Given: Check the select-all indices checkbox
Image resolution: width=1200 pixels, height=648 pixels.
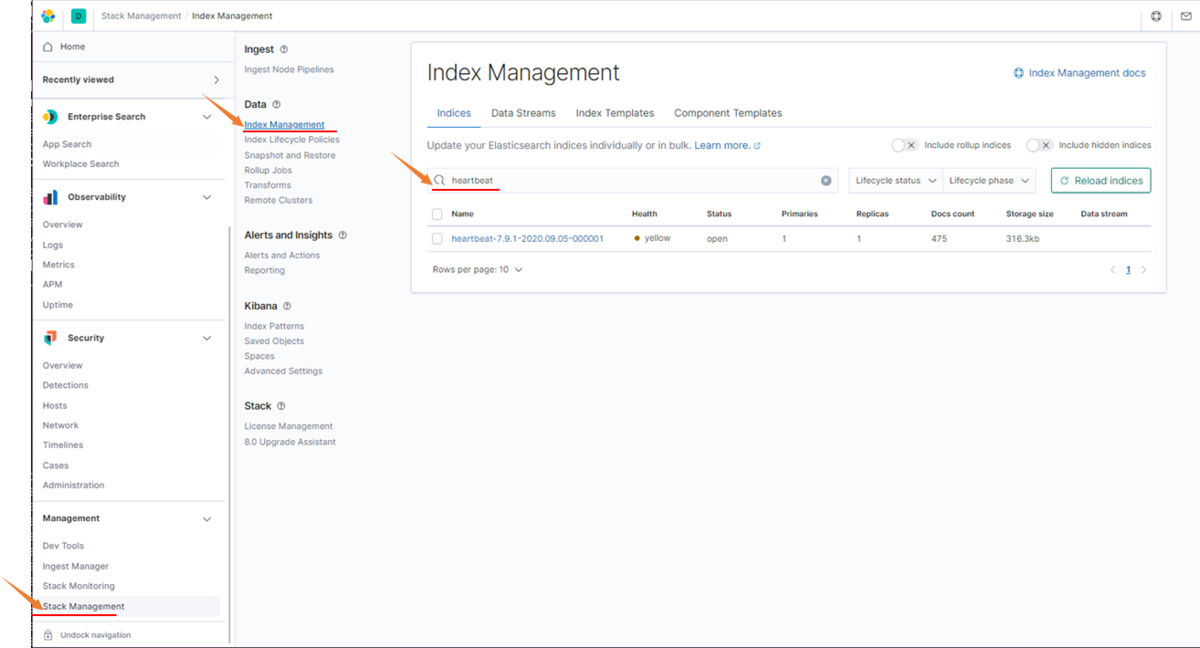Looking at the screenshot, I should (x=437, y=214).
